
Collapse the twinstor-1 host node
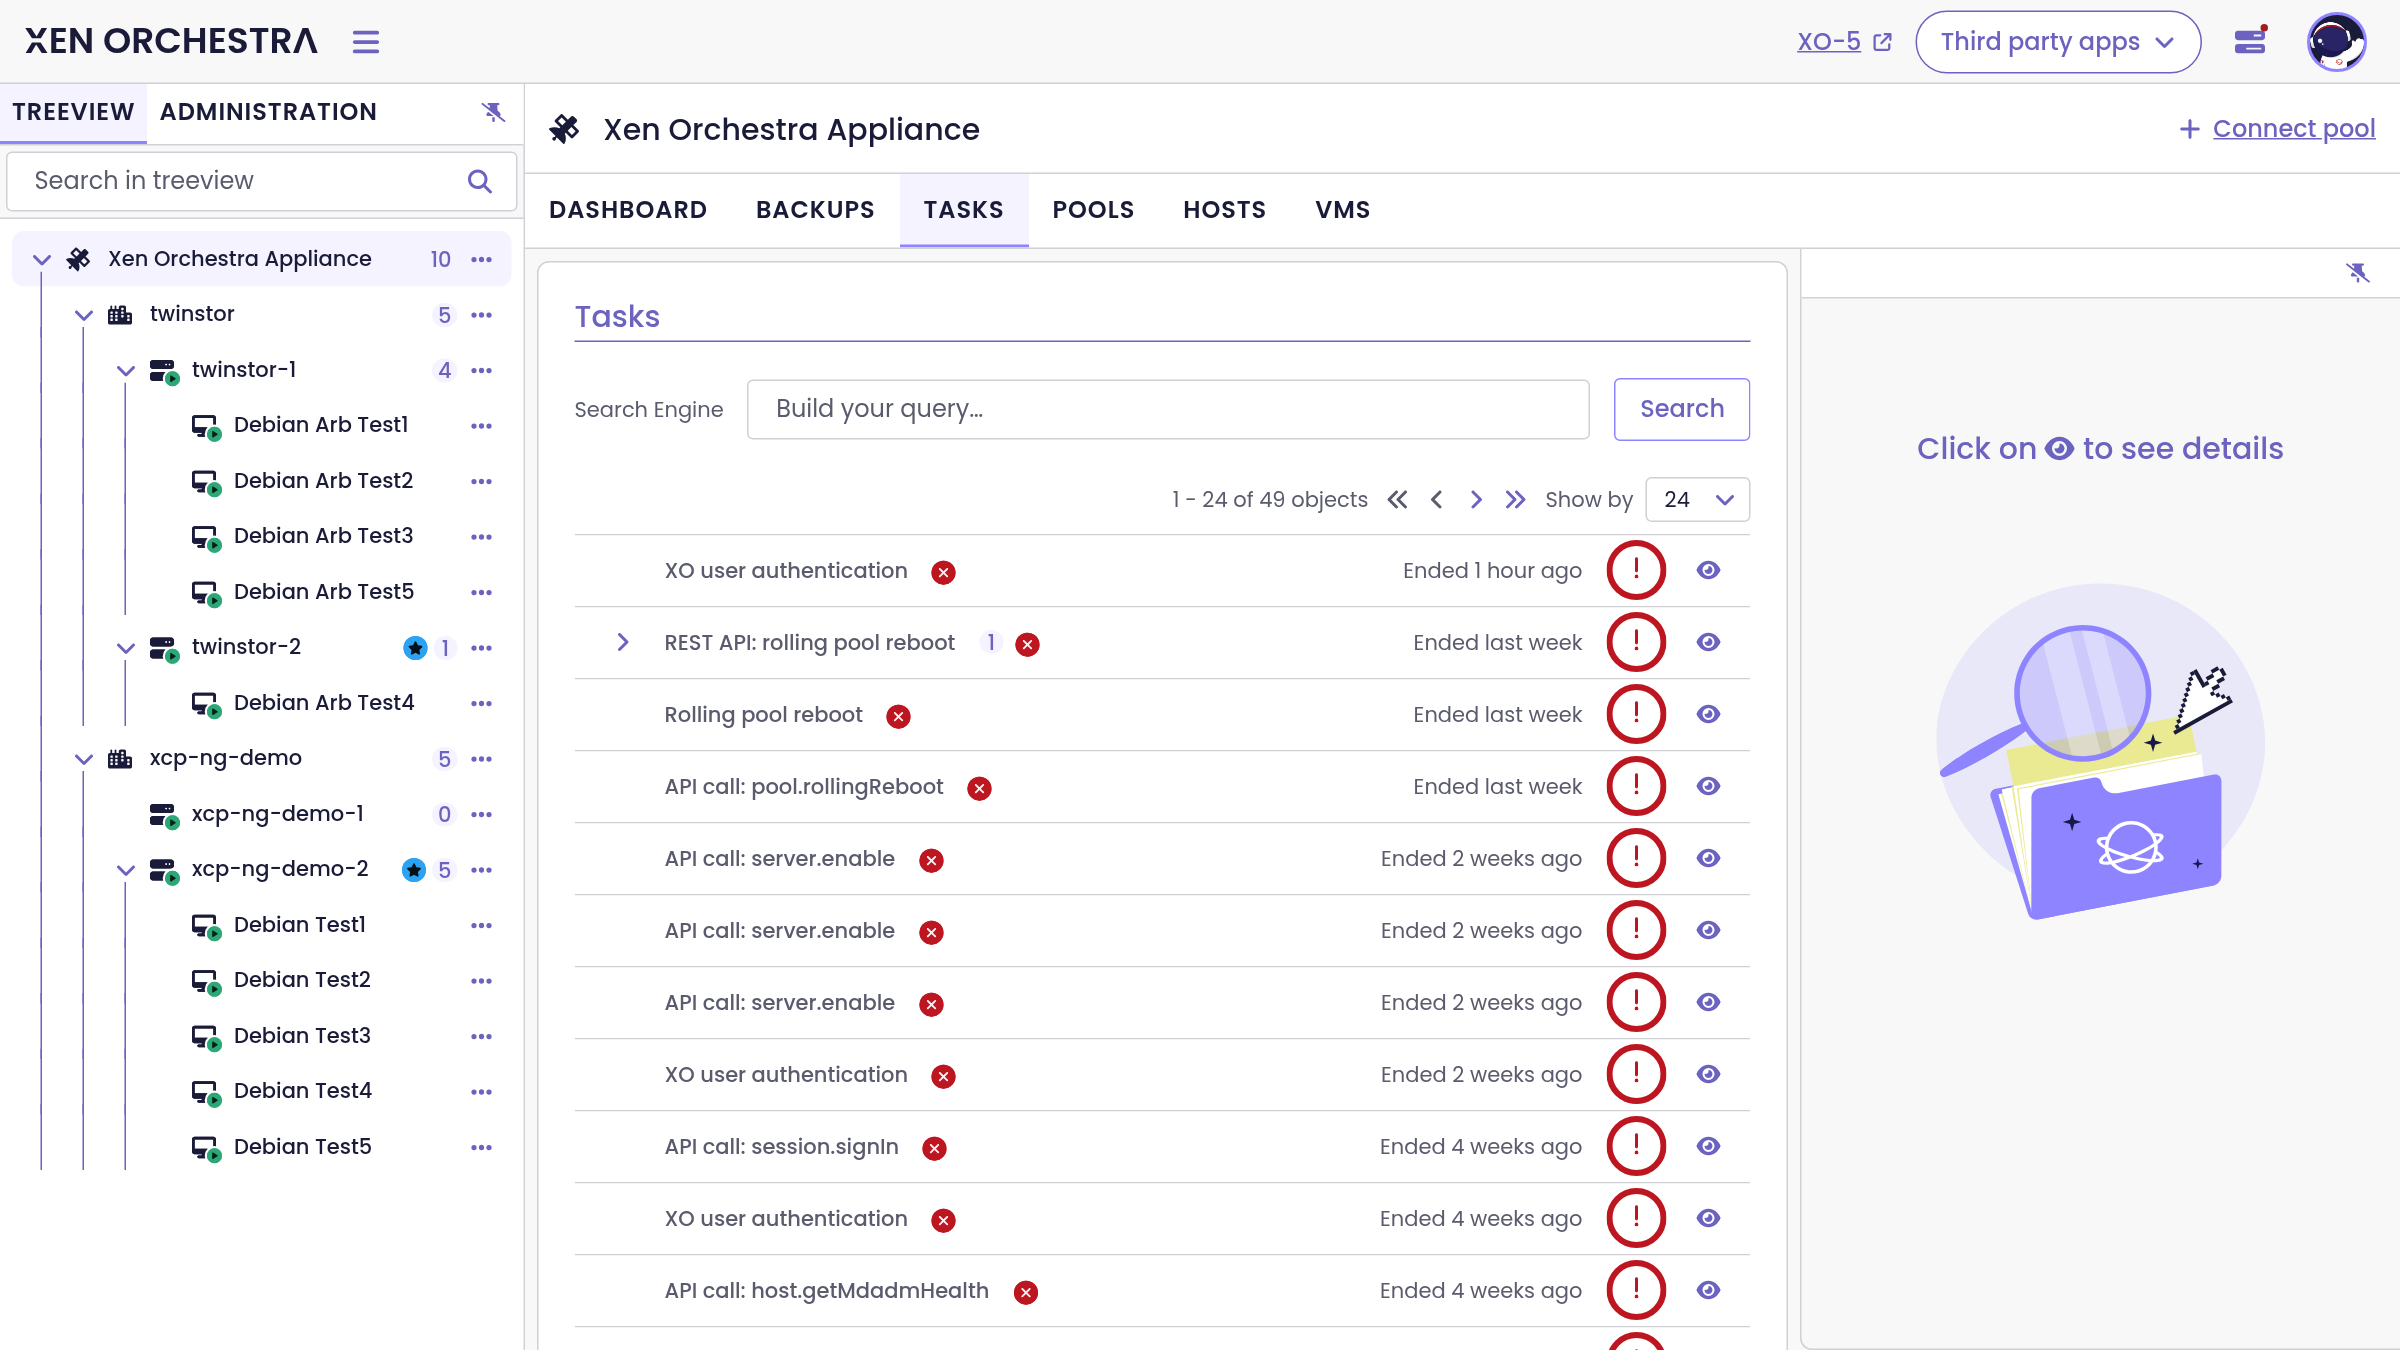126,371
